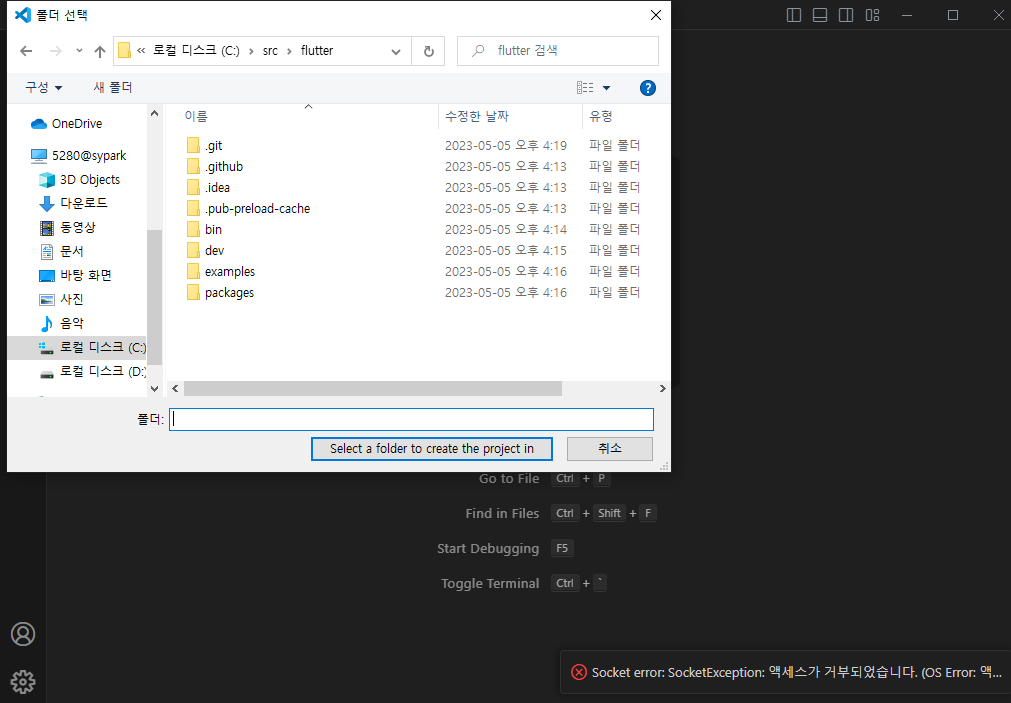Create a new folder with 새 폴더
1011x703 pixels.
pos(113,88)
